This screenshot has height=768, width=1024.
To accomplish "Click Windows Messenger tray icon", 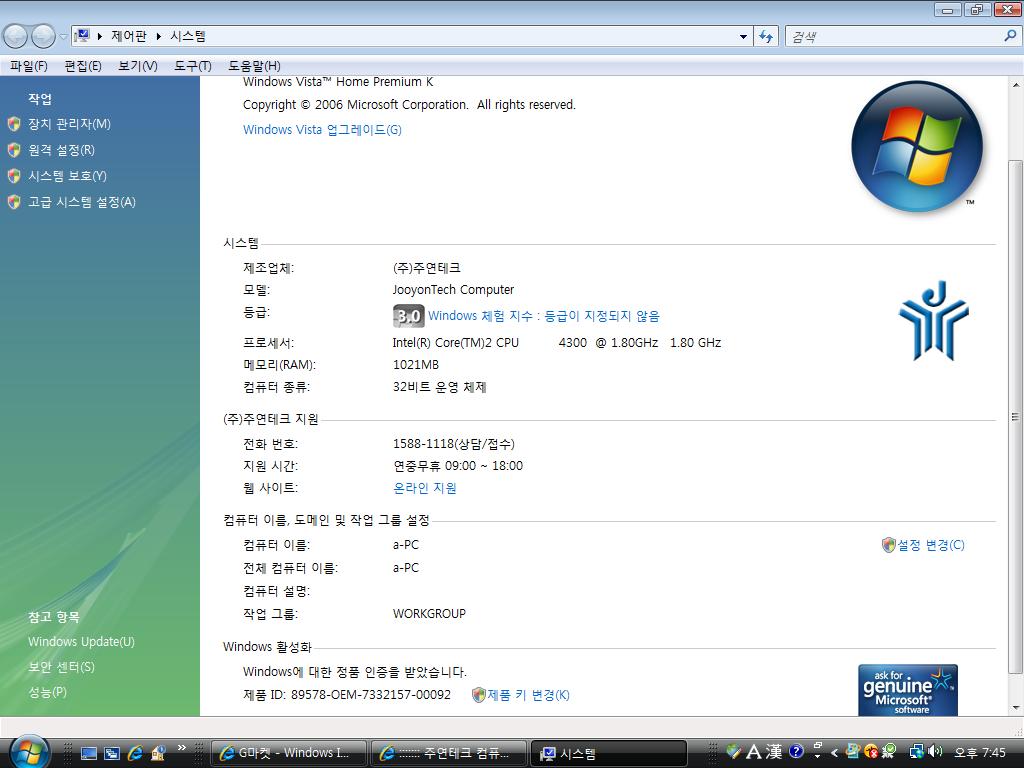I will click(852, 750).
